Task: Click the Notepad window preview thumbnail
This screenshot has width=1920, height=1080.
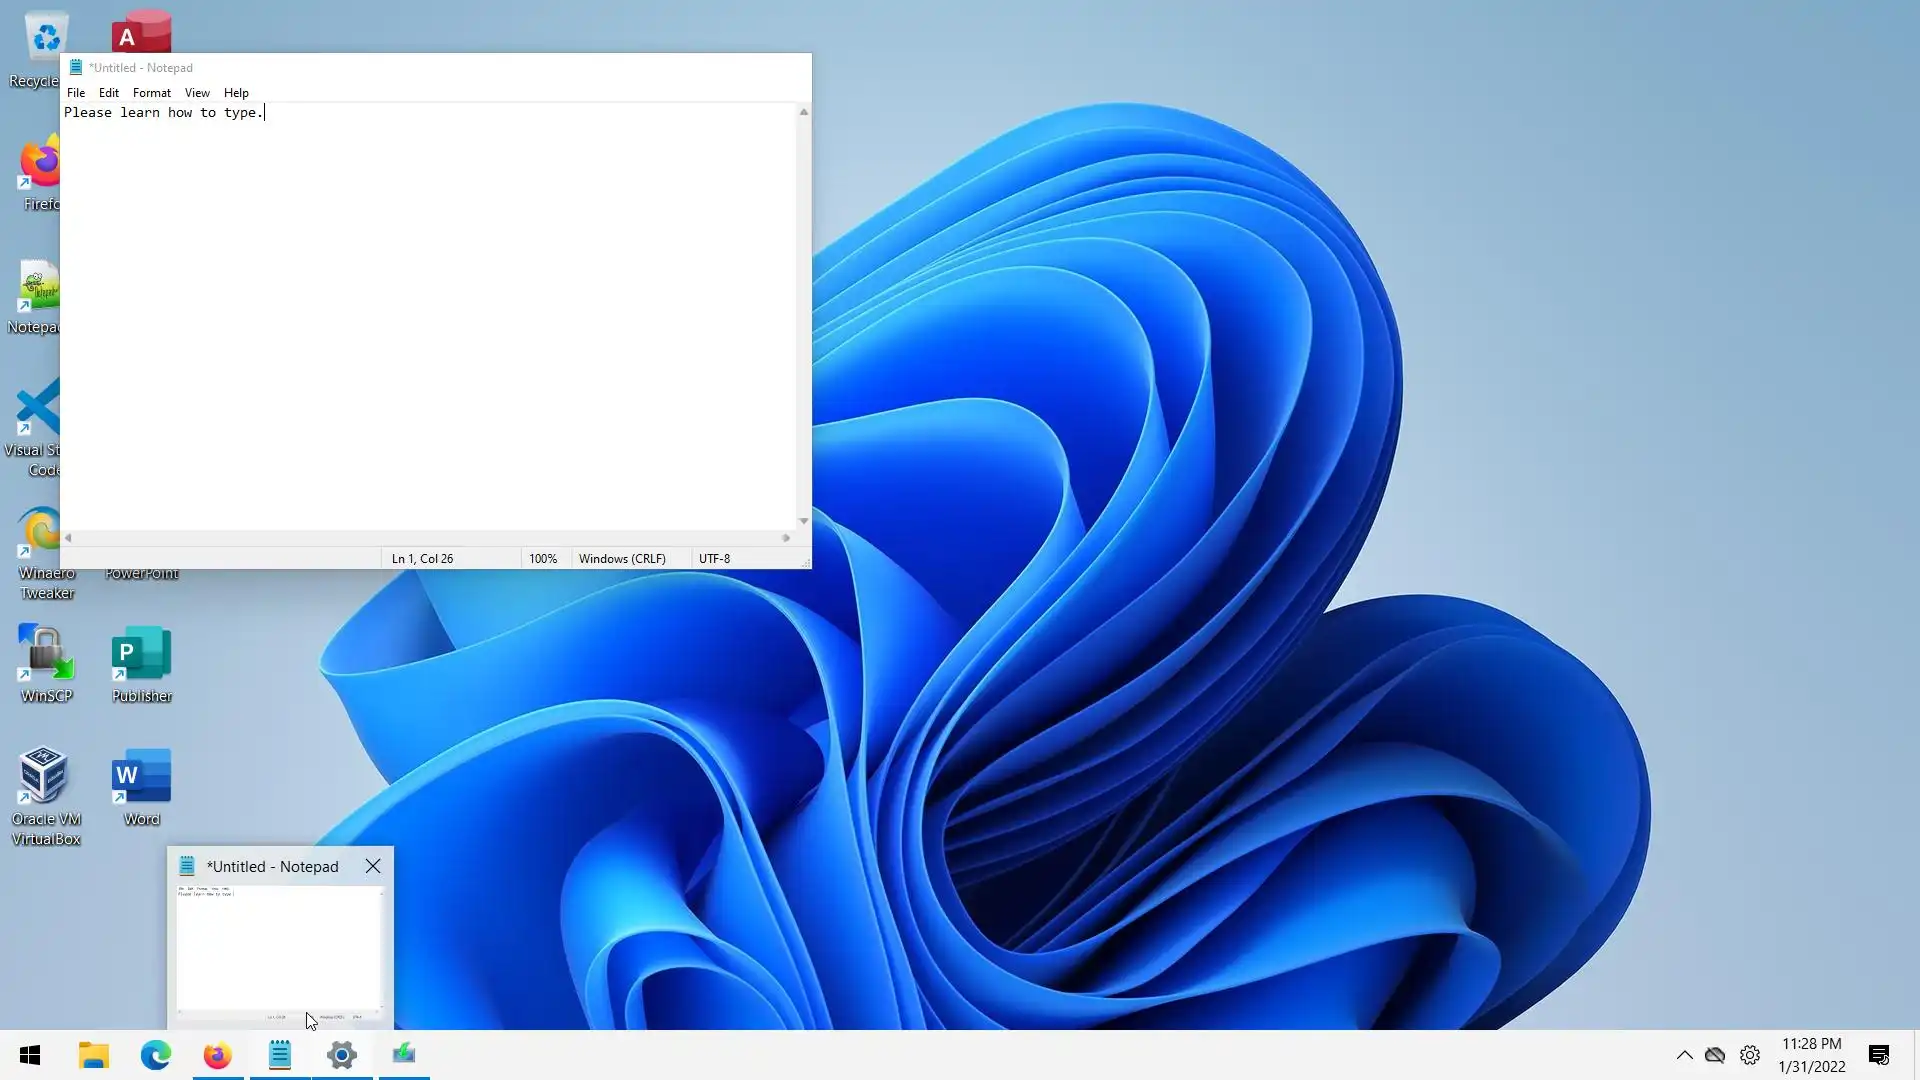Action: pos(280,950)
